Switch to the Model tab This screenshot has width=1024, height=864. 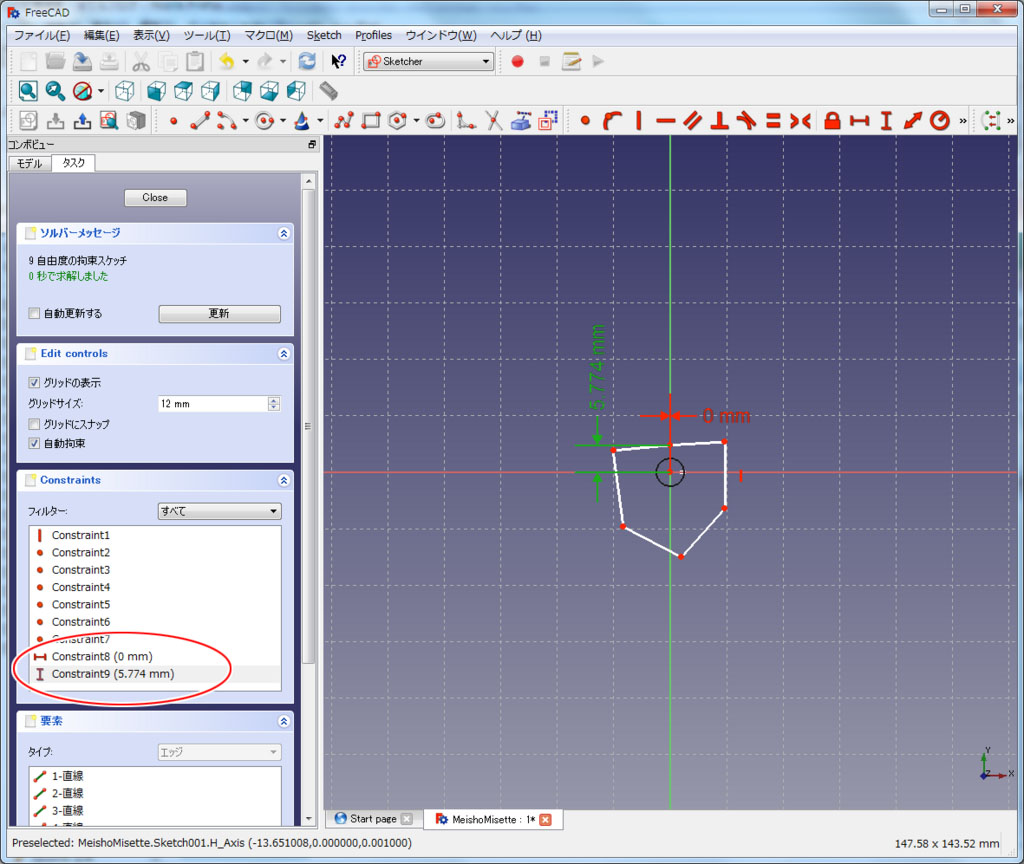(x=29, y=163)
